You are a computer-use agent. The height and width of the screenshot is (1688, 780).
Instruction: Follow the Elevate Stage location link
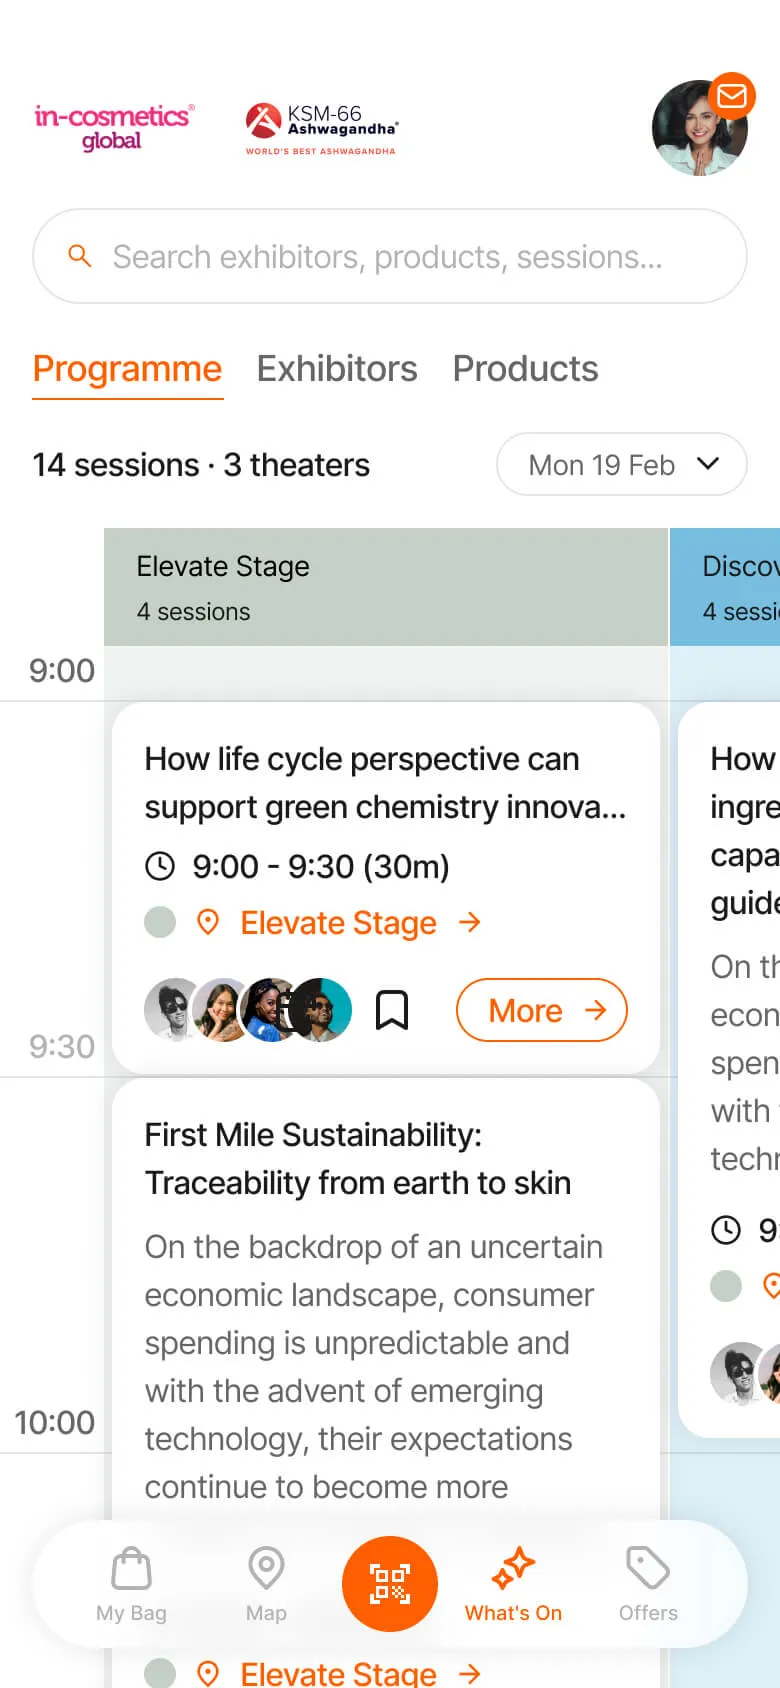click(x=339, y=922)
